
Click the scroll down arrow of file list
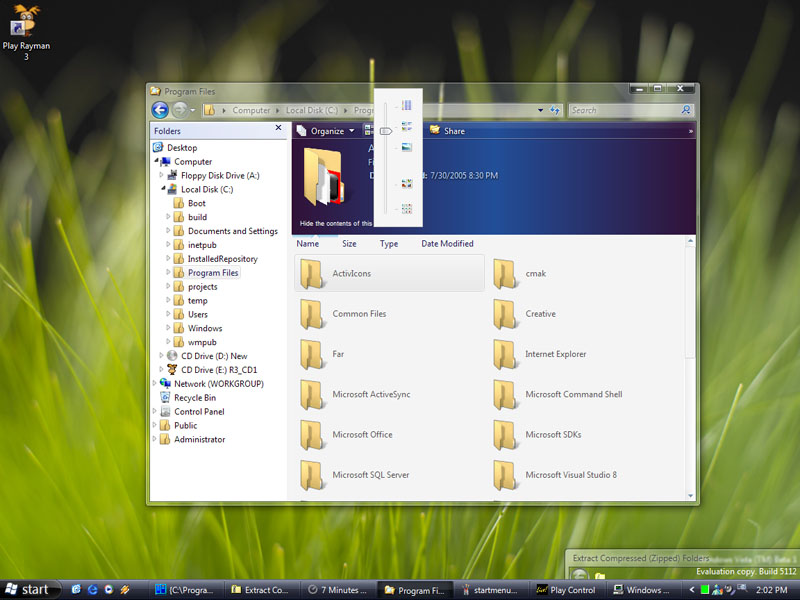tap(690, 495)
